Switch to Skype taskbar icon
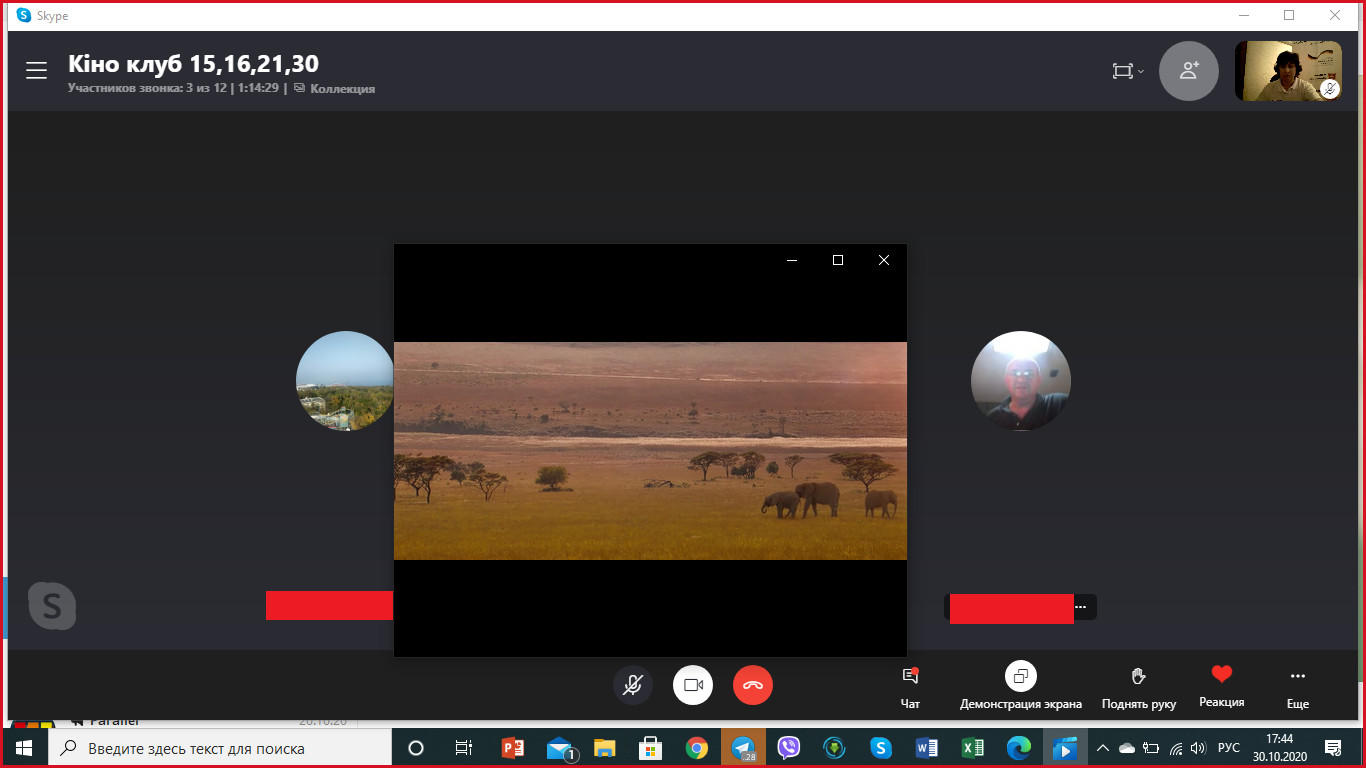The width and height of the screenshot is (1366, 768). point(881,748)
